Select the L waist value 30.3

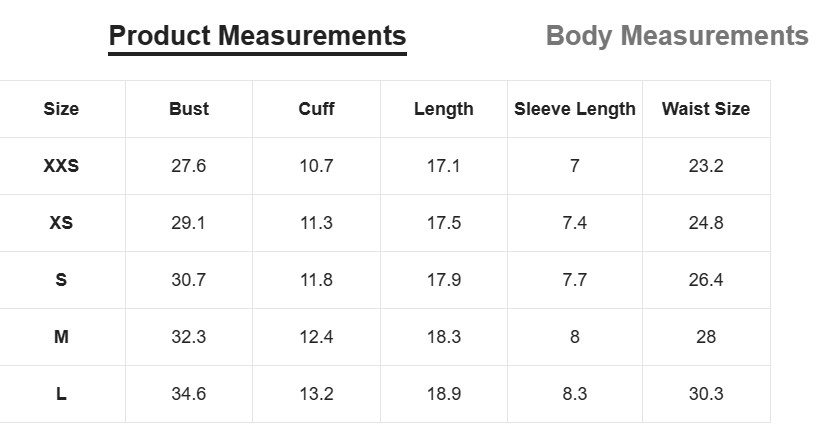(x=705, y=394)
